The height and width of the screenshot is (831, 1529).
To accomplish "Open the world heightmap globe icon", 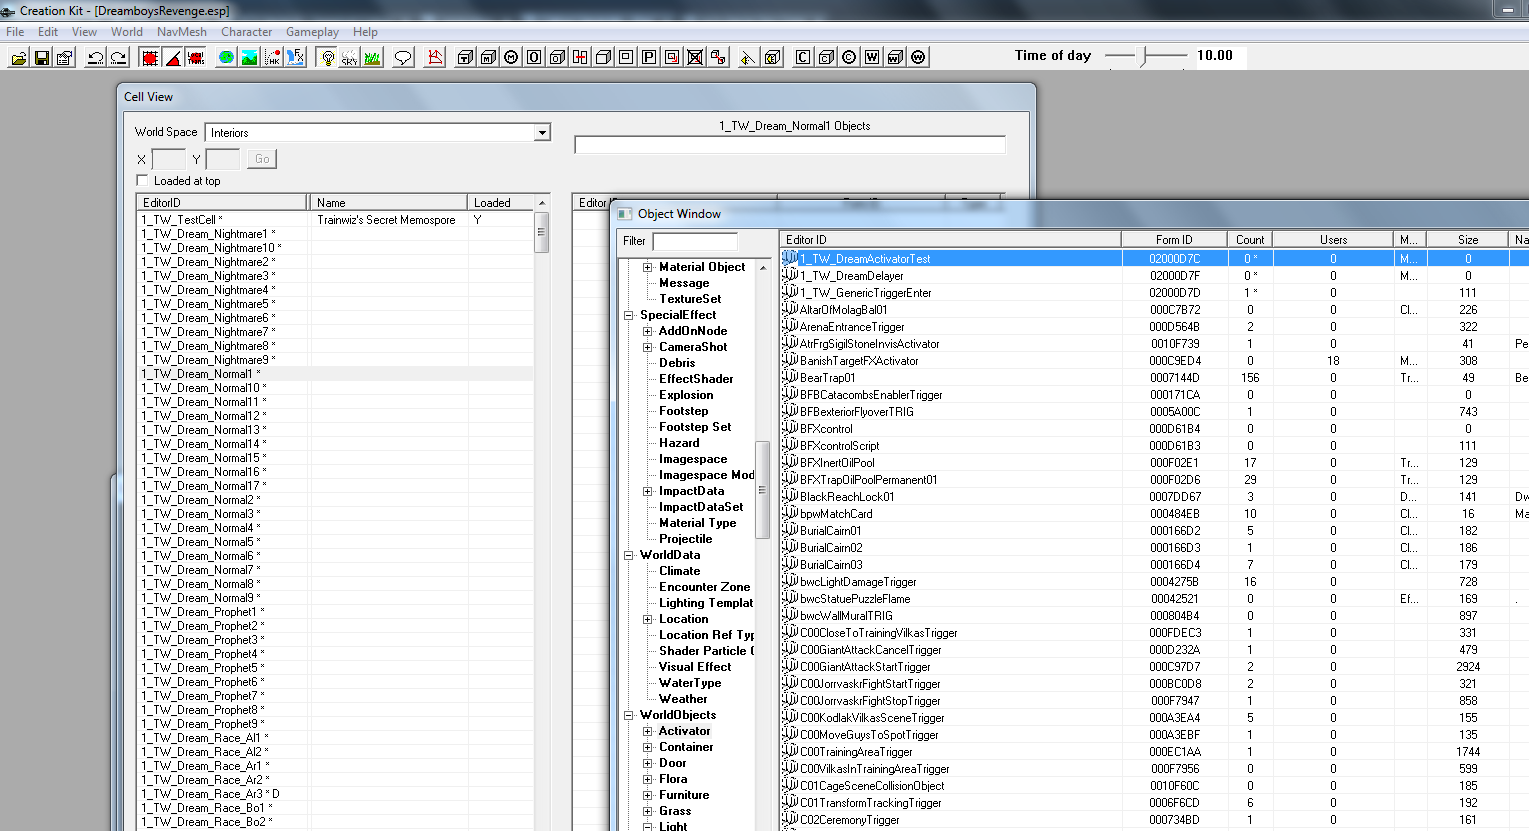I will (227, 58).
